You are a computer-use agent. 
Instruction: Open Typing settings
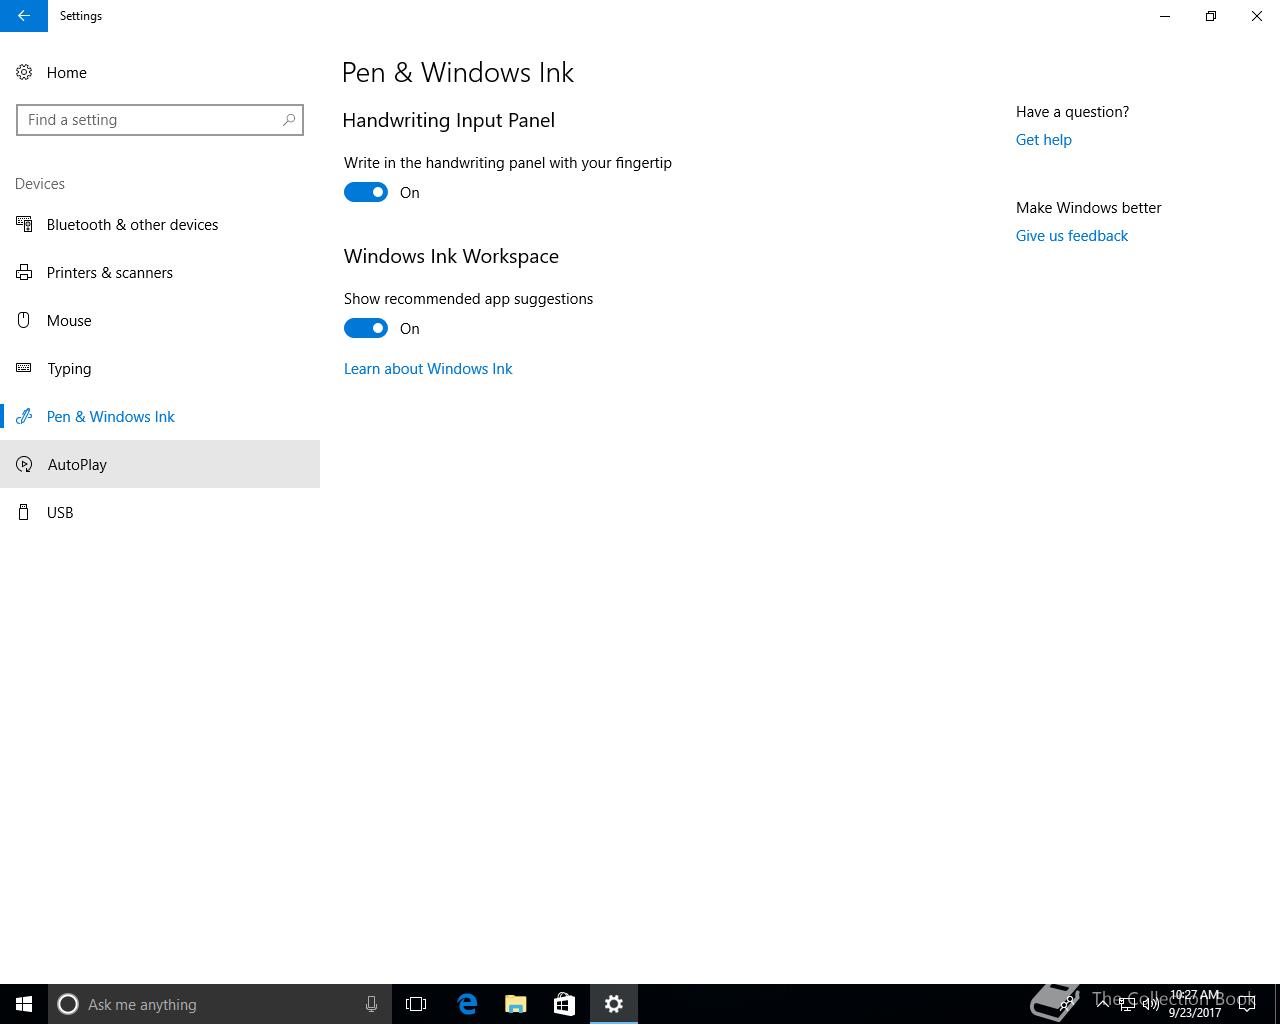click(160, 368)
